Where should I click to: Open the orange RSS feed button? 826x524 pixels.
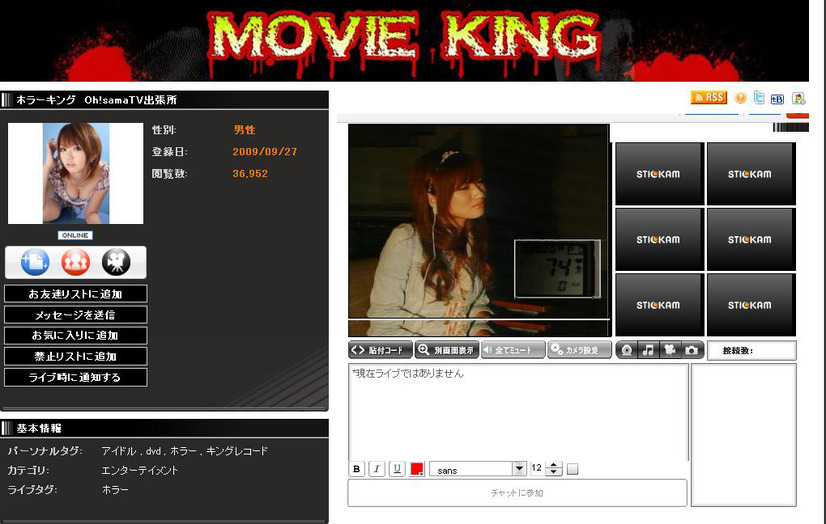709,97
